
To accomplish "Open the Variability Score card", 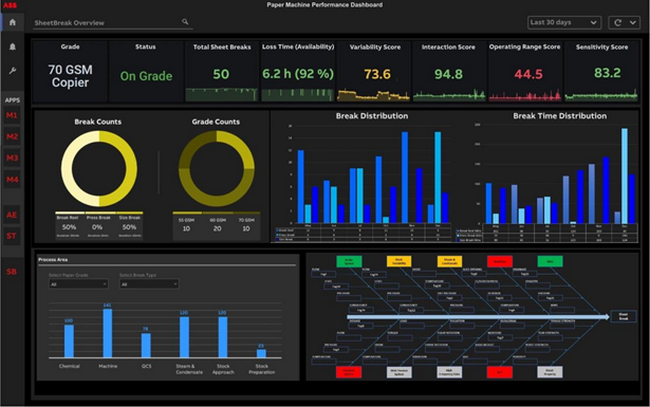I will click(374, 71).
